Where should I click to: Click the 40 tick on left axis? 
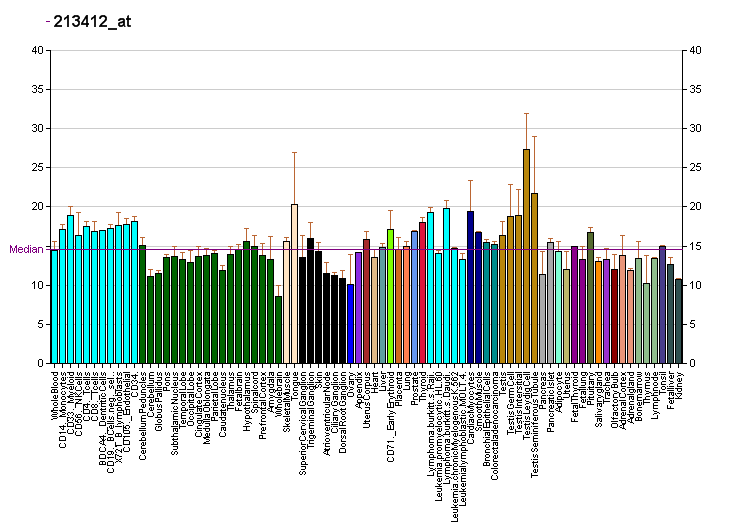pos(37,50)
